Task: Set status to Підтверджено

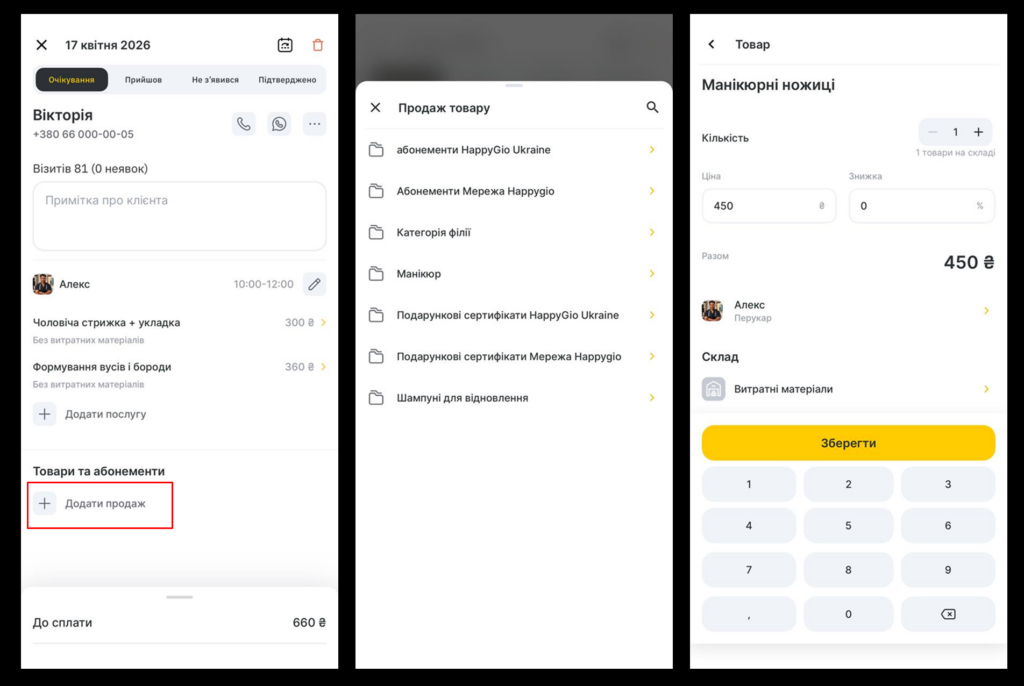Action: [x=287, y=80]
